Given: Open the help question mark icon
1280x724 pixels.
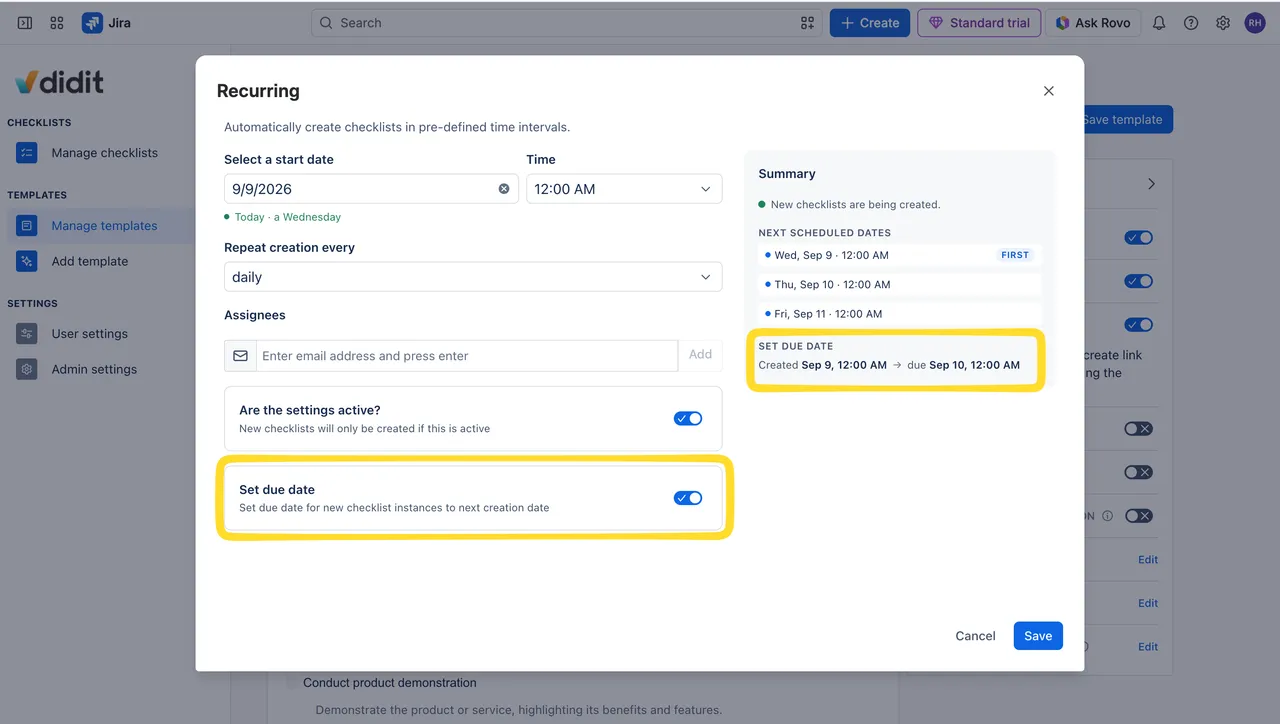Looking at the screenshot, I should click(1191, 23).
